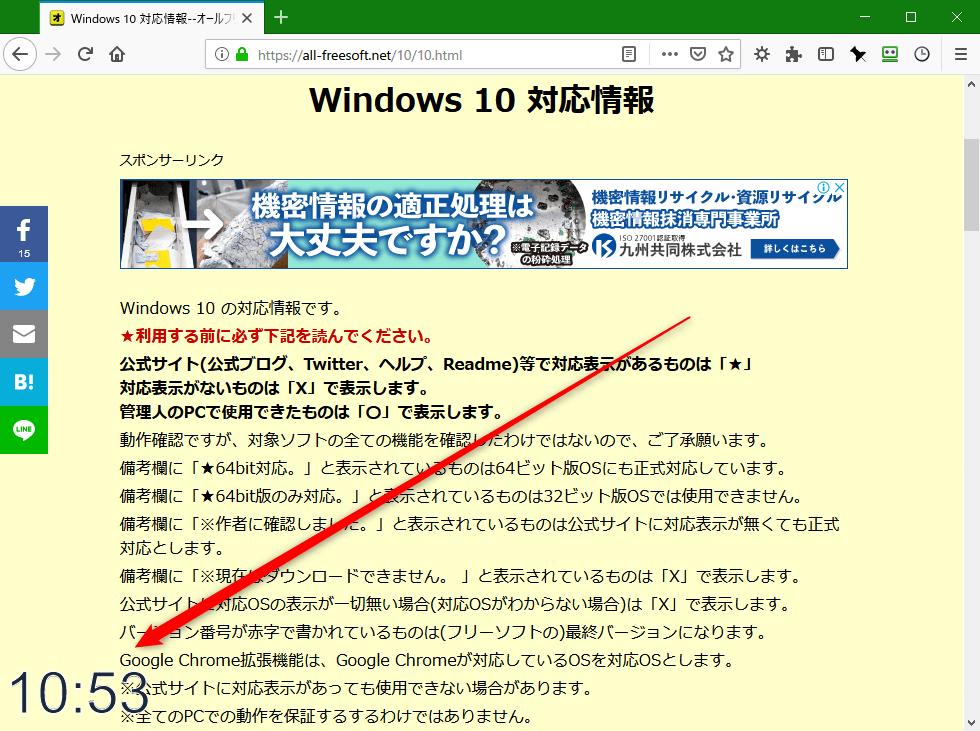Open the Firefox hamburger menu
This screenshot has height=731, width=980.
[x=961, y=54]
